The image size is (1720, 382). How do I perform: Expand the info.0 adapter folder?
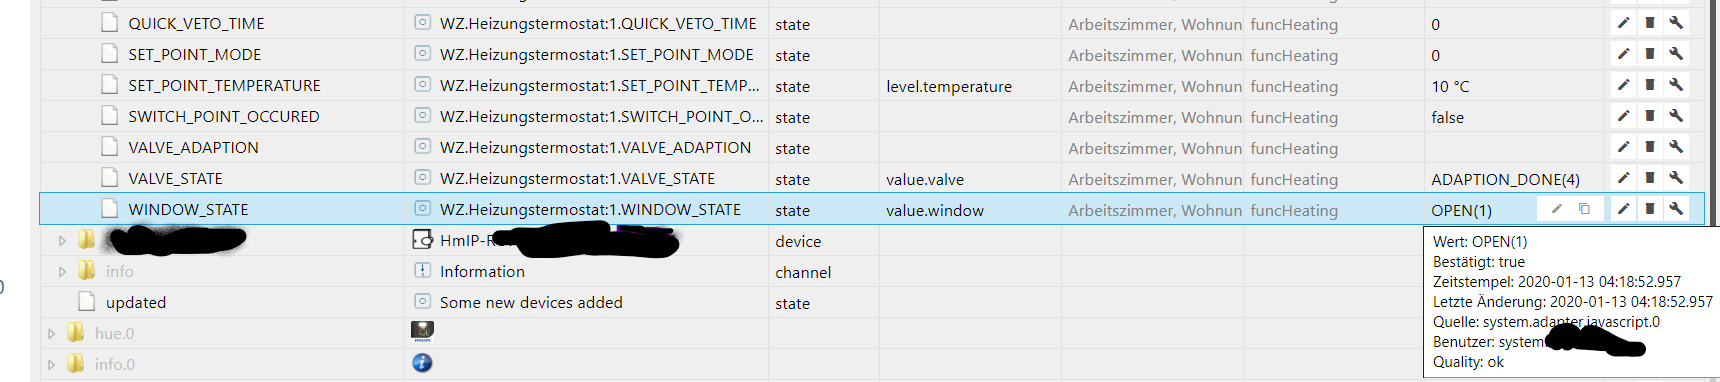coord(51,364)
